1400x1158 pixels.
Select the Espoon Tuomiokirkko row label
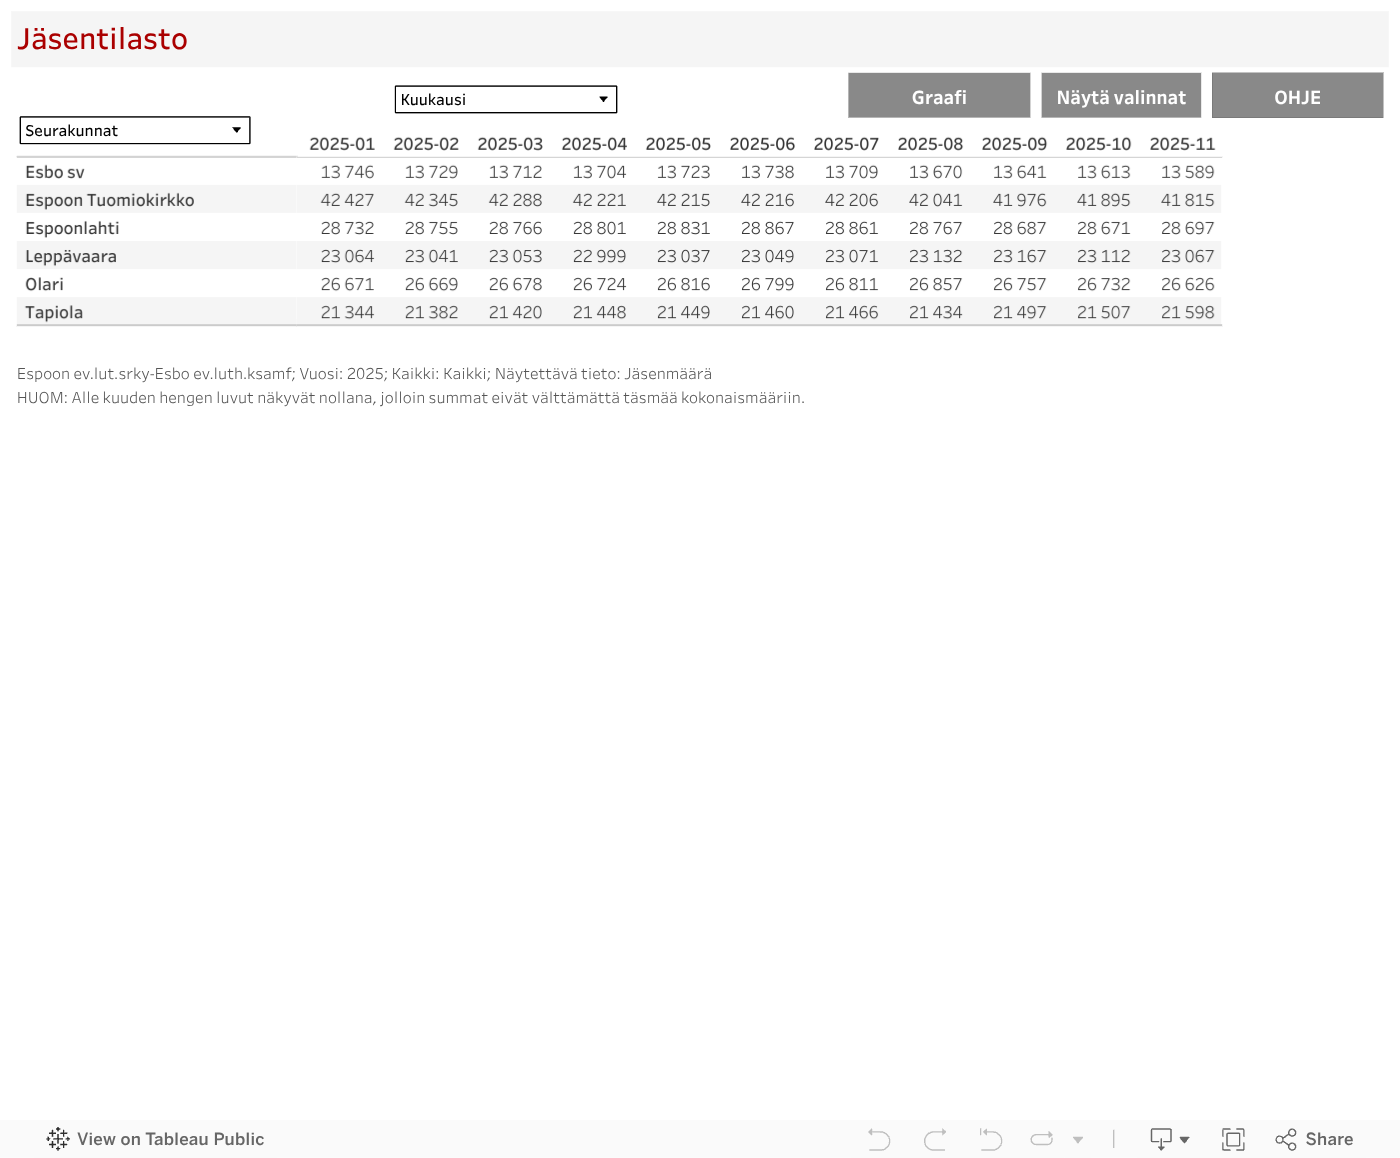[x=110, y=200]
